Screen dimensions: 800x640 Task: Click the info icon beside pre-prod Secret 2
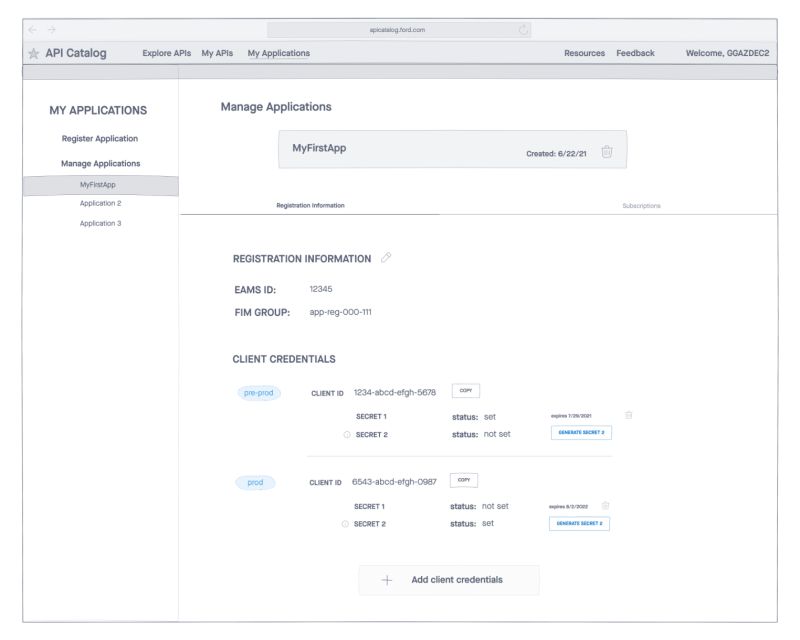pyautogui.click(x=347, y=435)
